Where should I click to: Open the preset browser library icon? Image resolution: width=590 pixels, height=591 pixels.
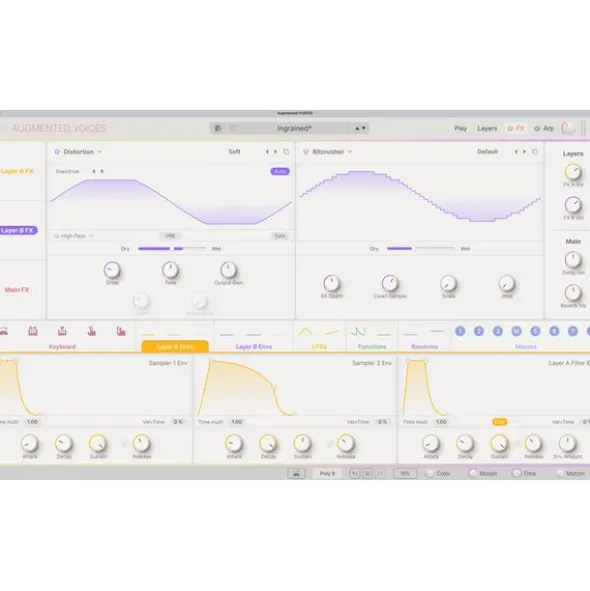coord(218,128)
